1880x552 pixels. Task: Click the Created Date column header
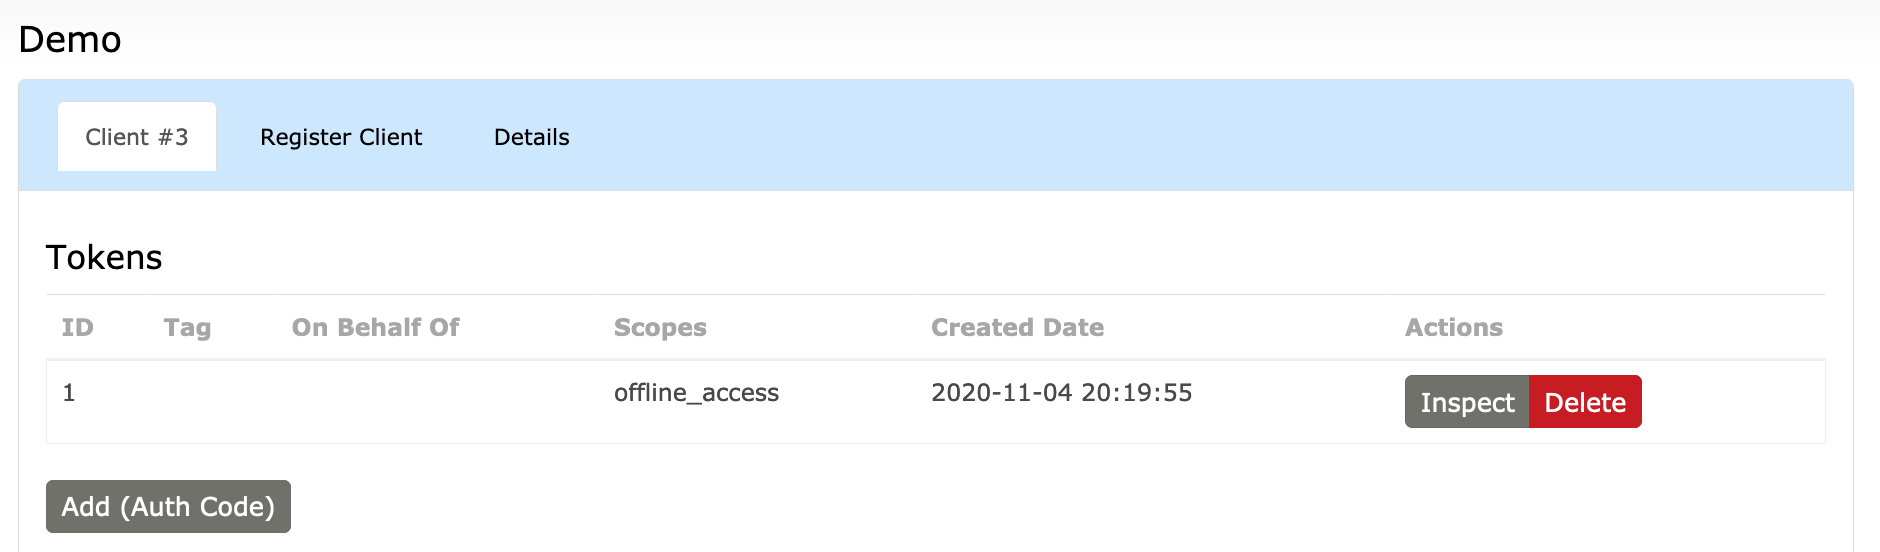(1017, 328)
